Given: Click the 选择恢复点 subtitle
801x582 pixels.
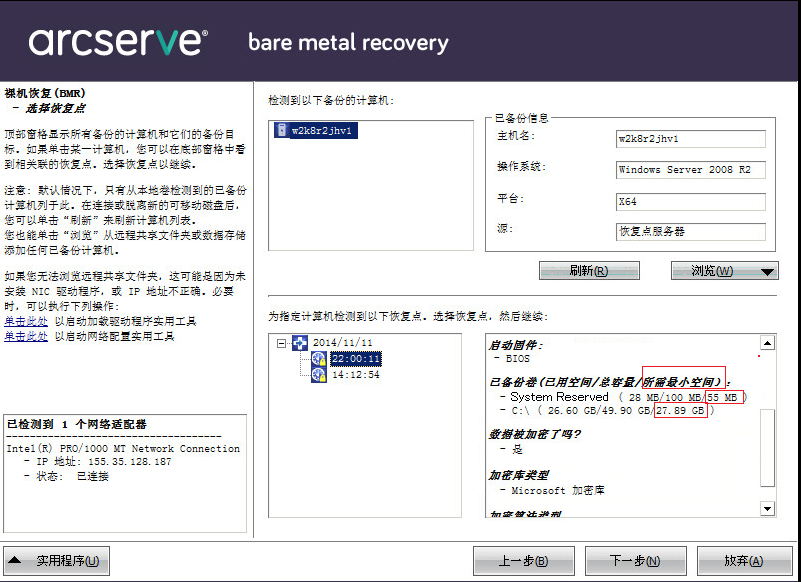Looking at the screenshot, I should [55, 108].
